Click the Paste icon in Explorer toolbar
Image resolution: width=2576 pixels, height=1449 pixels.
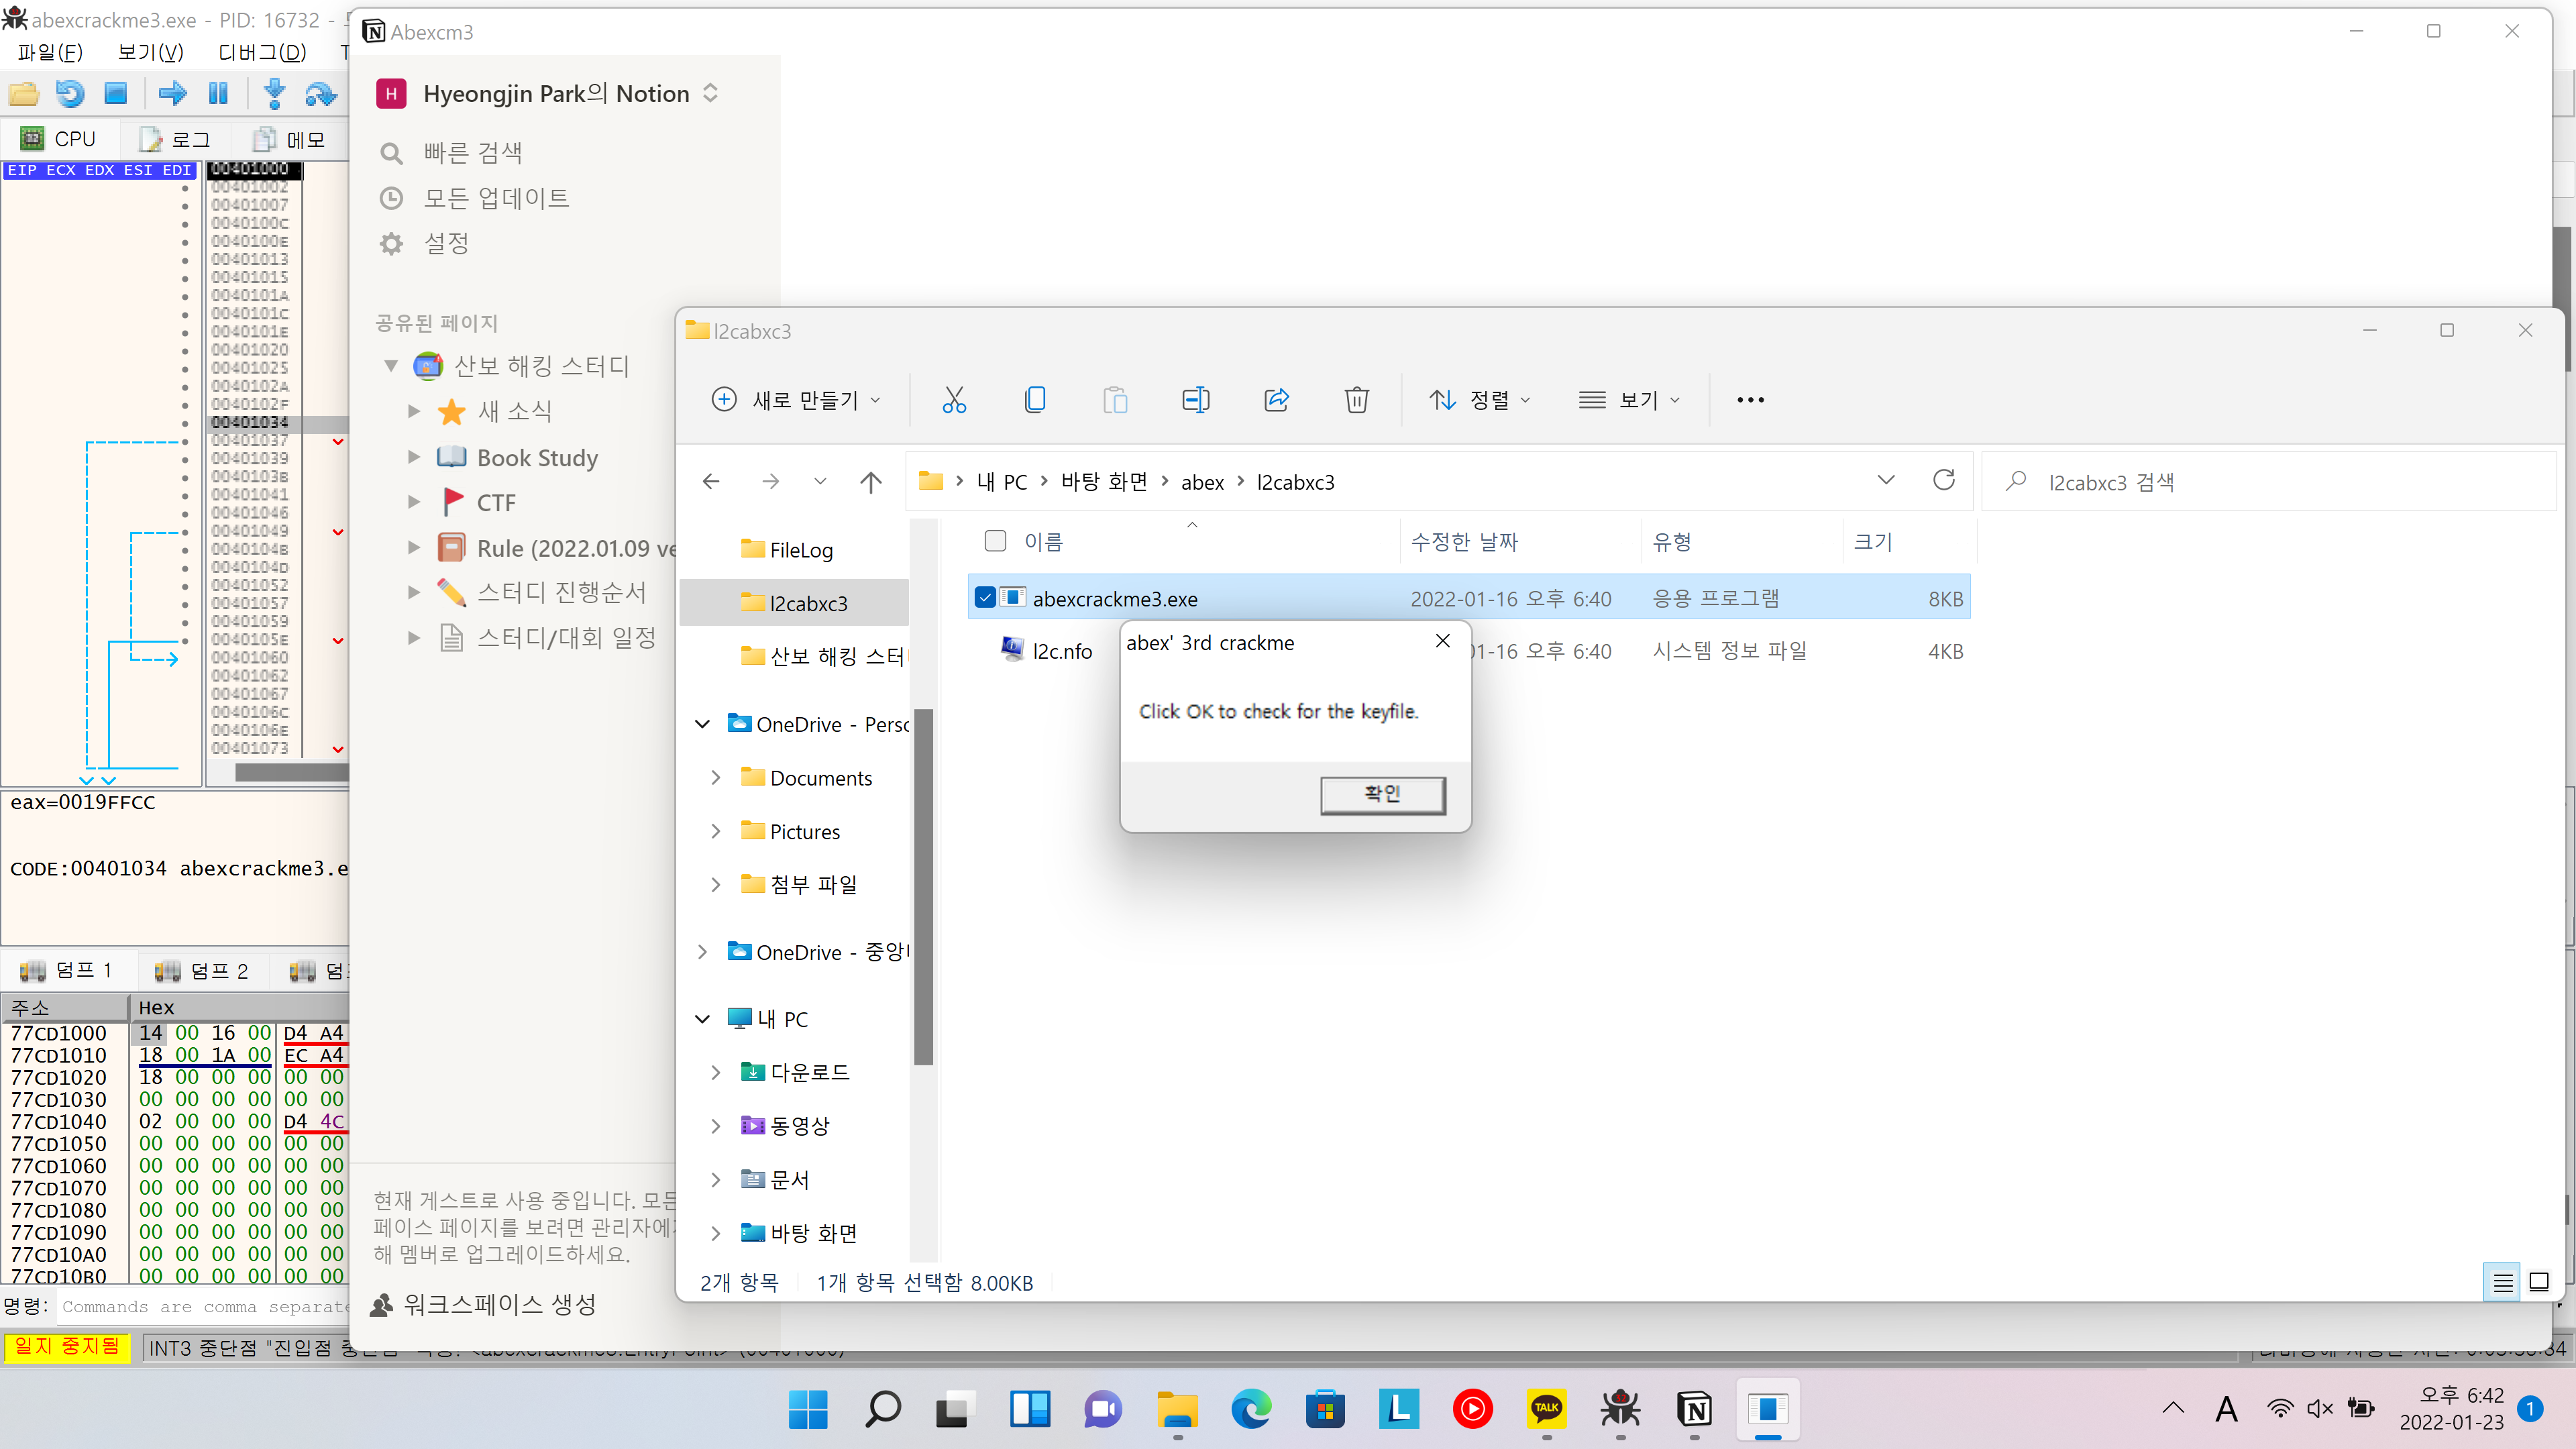click(1115, 400)
